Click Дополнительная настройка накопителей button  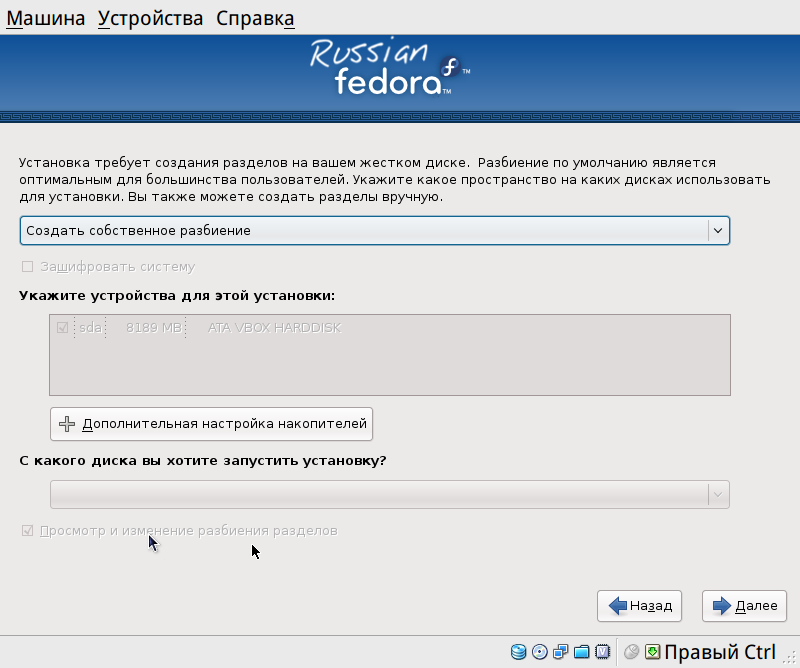click(211, 424)
